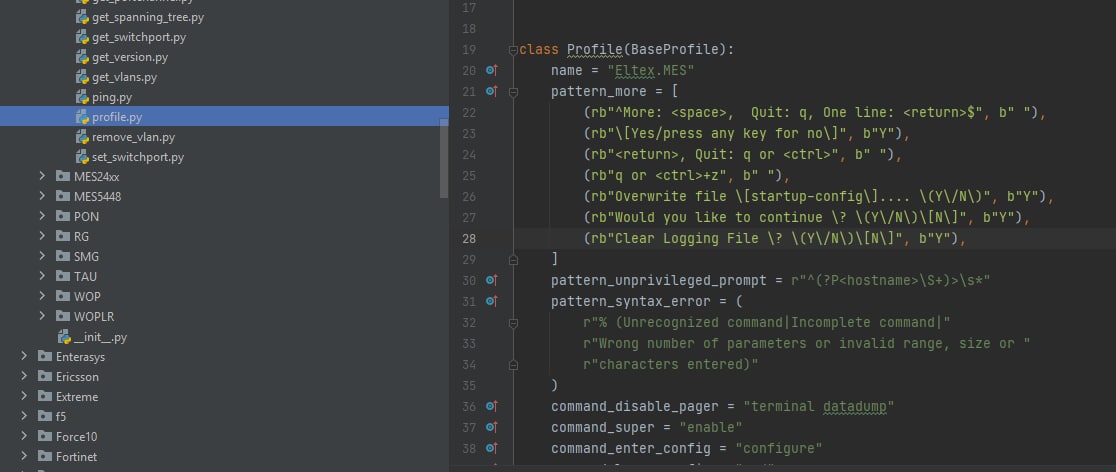This screenshot has width=1116, height=472.
Task: Click Python file icon of remove_vlan.py
Action: pyautogui.click(x=82, y=137)
